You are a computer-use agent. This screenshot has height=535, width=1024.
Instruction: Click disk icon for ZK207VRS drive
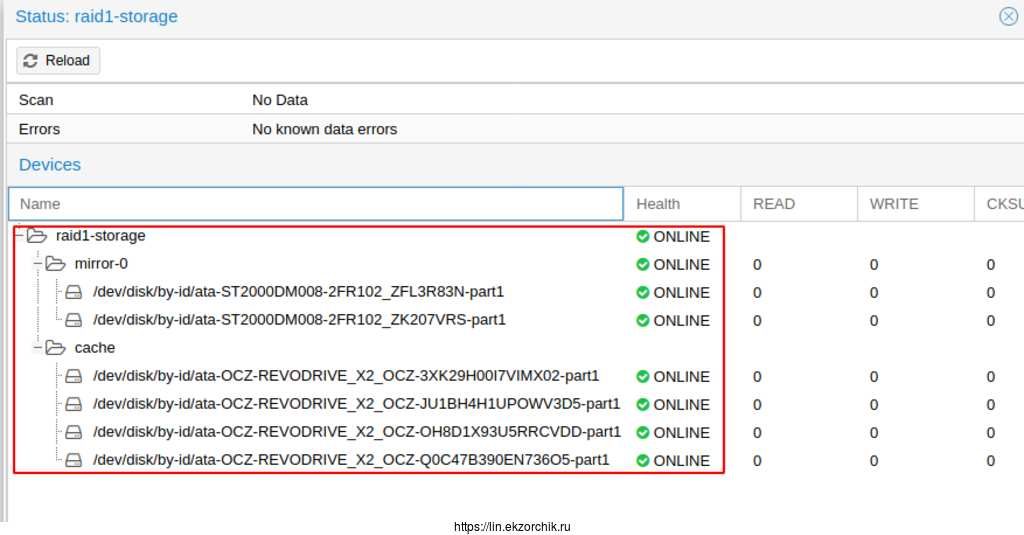[x=74, y=320]
